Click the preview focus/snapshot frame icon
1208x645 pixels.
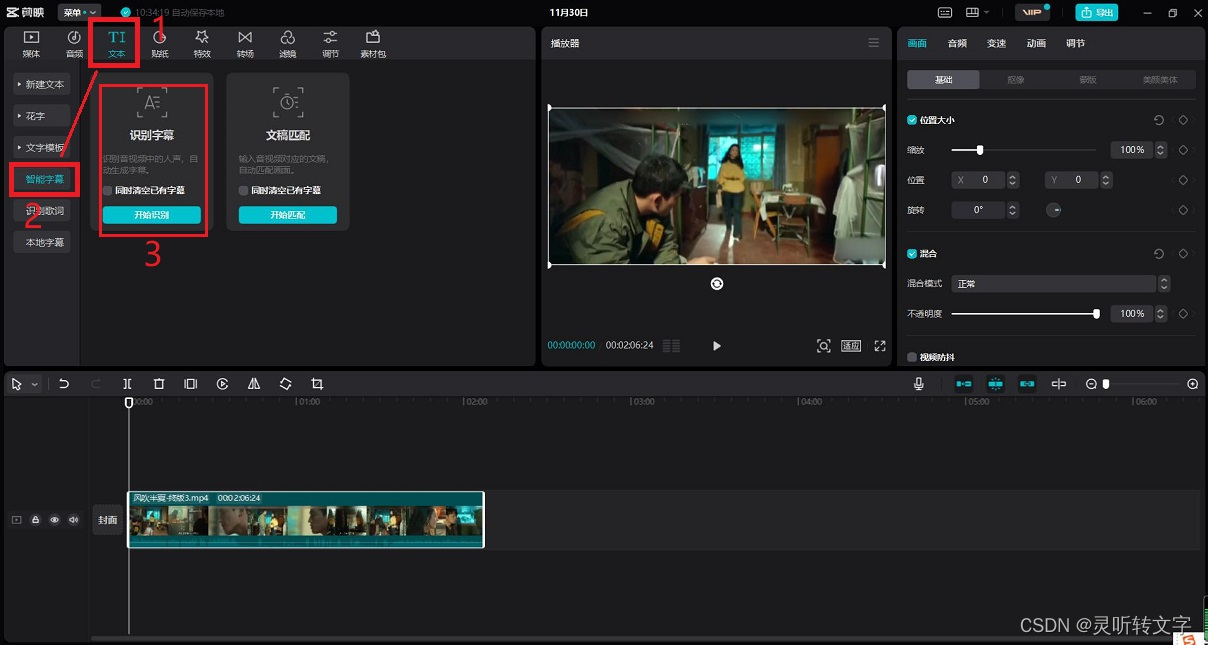coord(823,346)
